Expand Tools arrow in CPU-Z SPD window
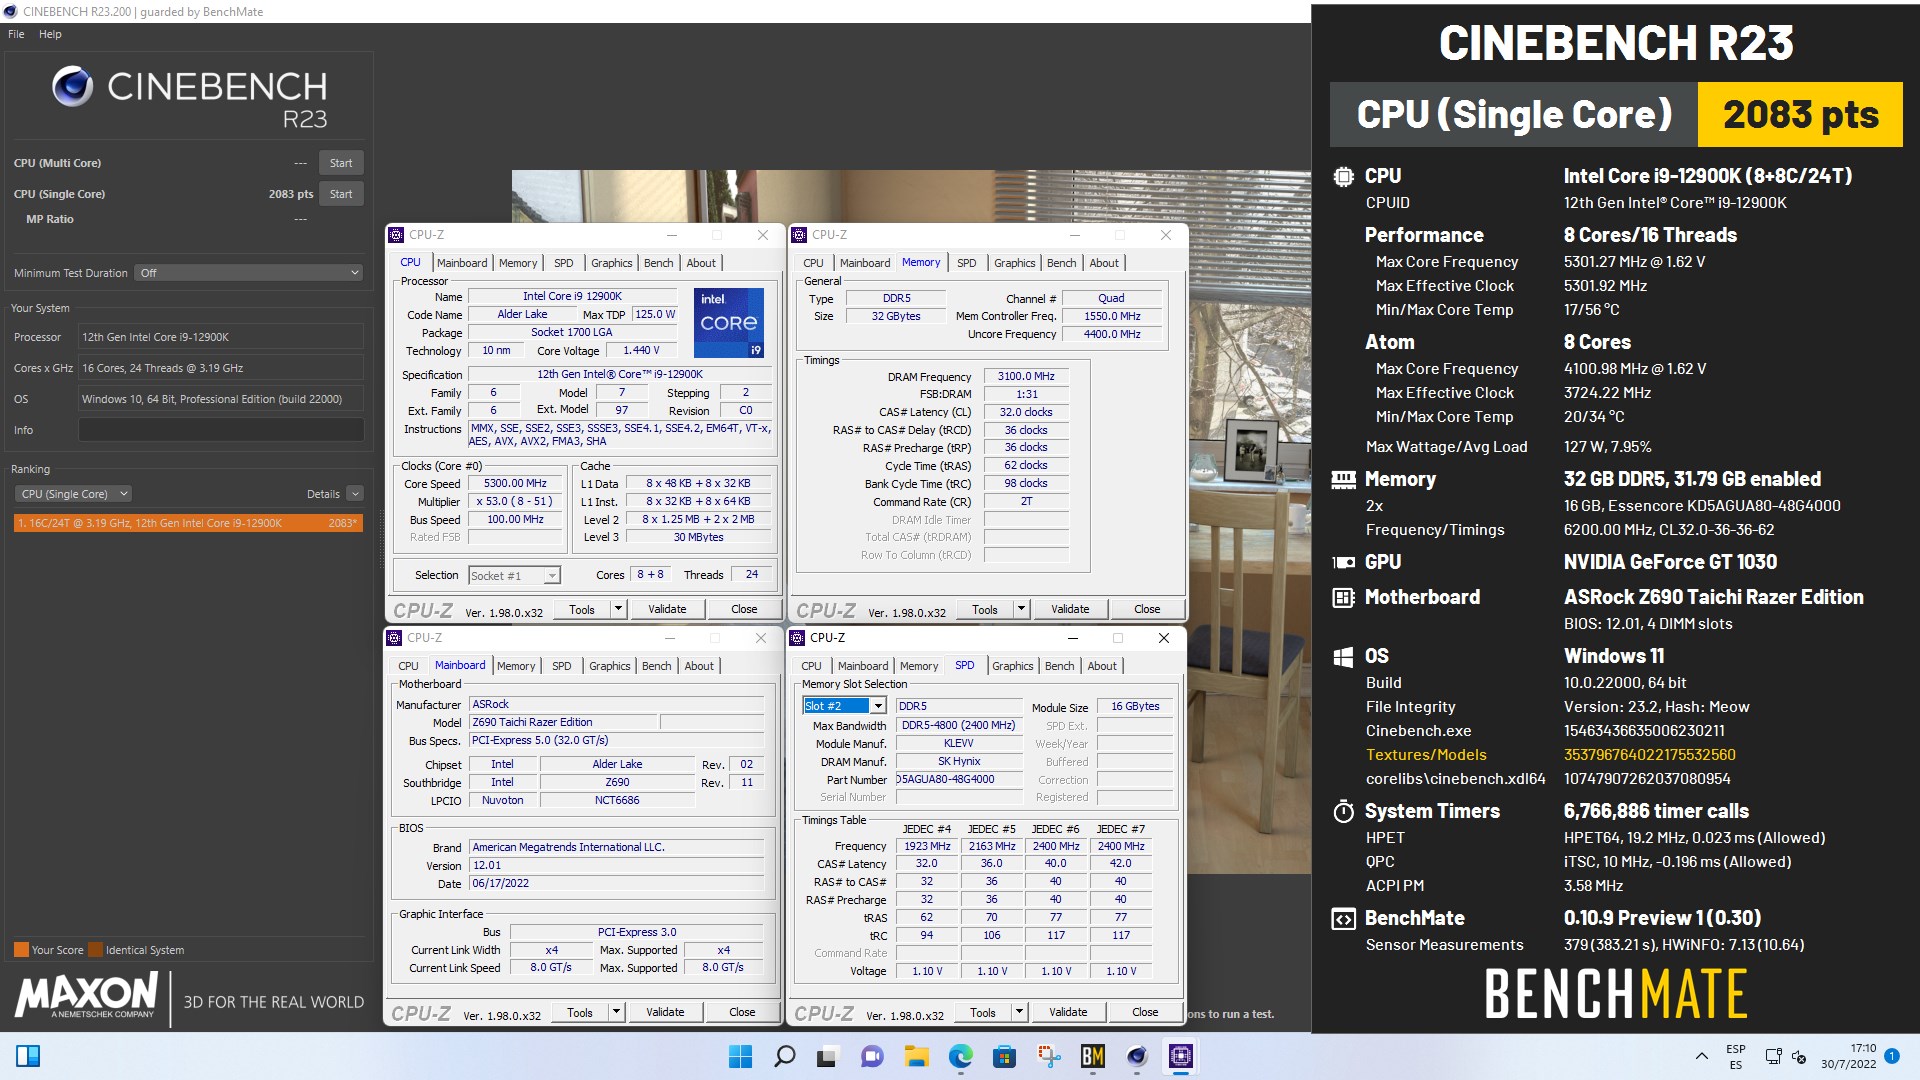Image resolution: width=1920 pixels, height=1080 pixels. click(x=1019, y=1012)
